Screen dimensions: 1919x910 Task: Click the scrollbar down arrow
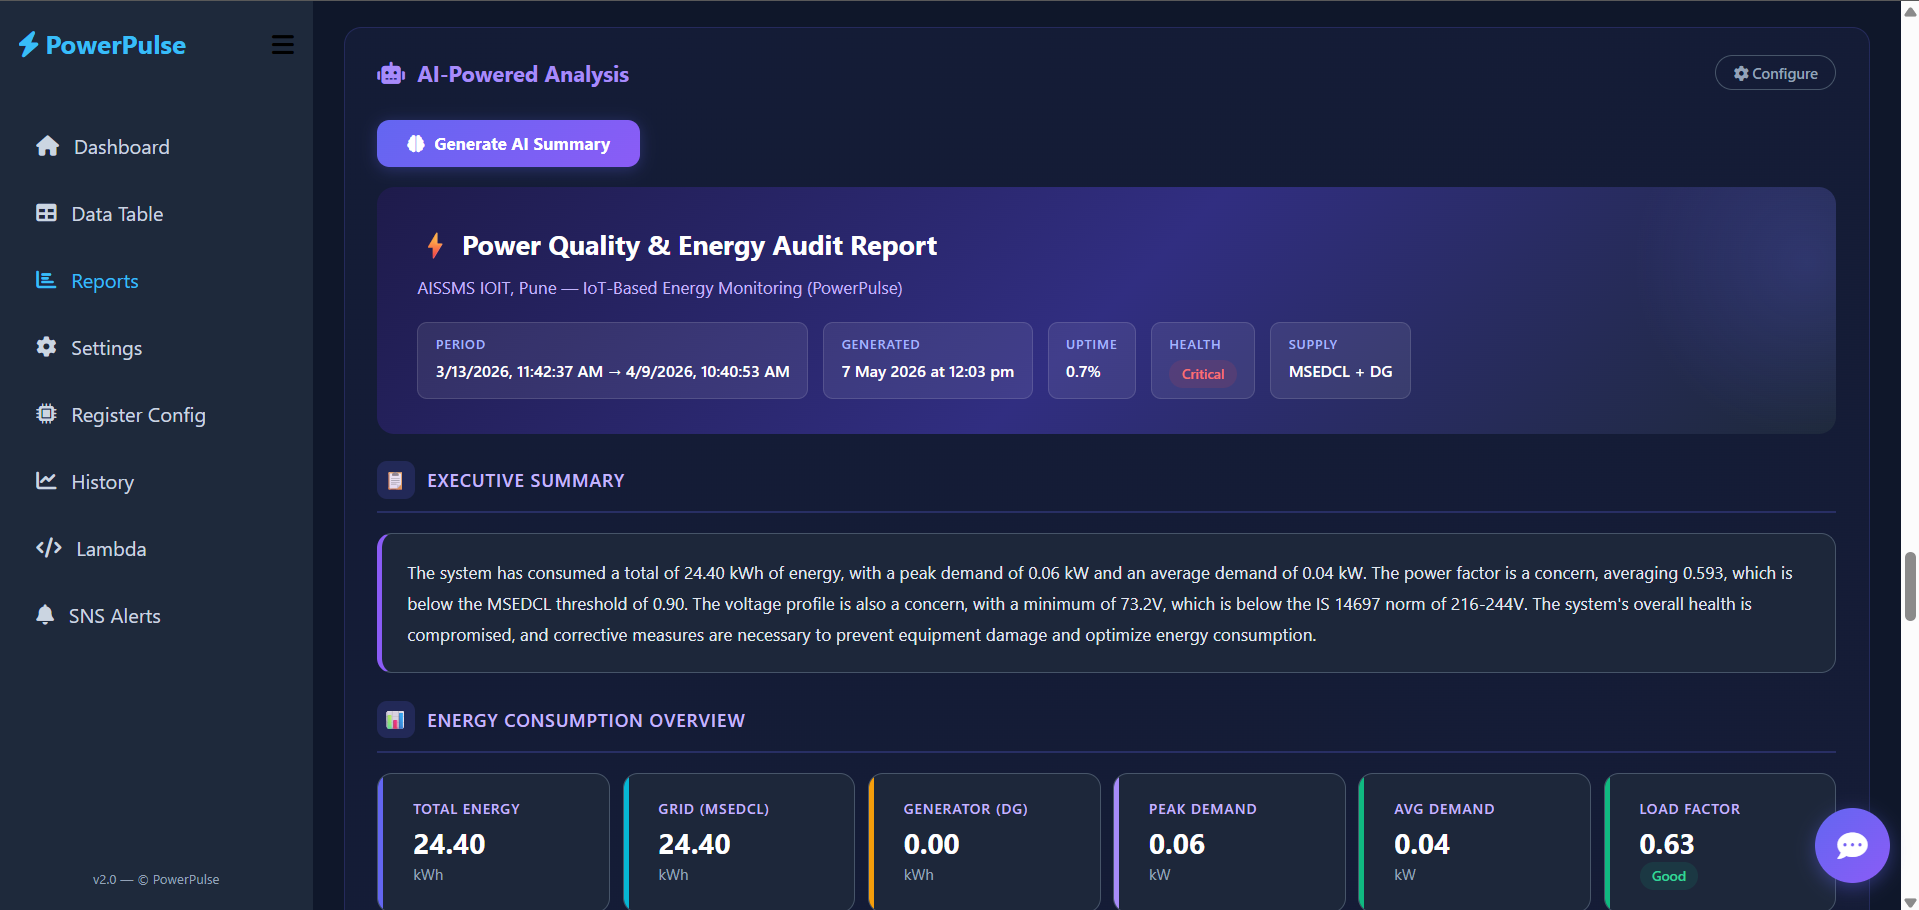tap(1910, 901)
